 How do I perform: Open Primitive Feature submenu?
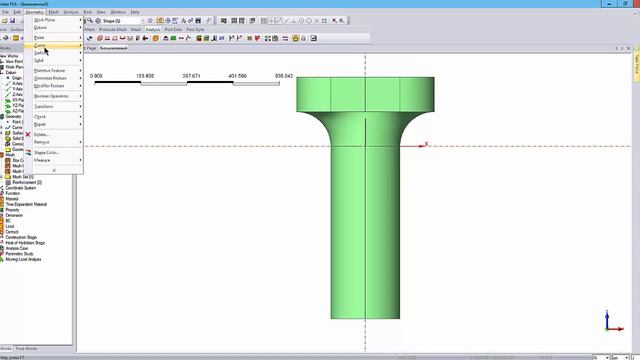coord(54,71)
